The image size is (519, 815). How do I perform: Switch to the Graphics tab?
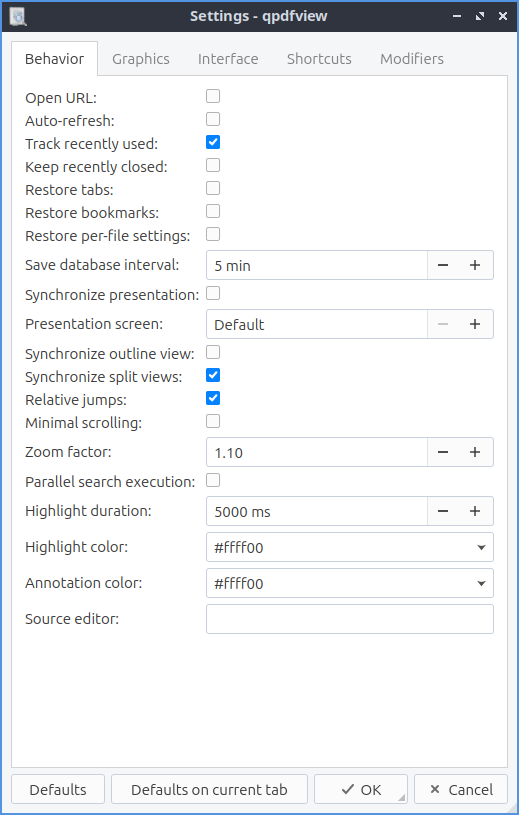(141, 59)
